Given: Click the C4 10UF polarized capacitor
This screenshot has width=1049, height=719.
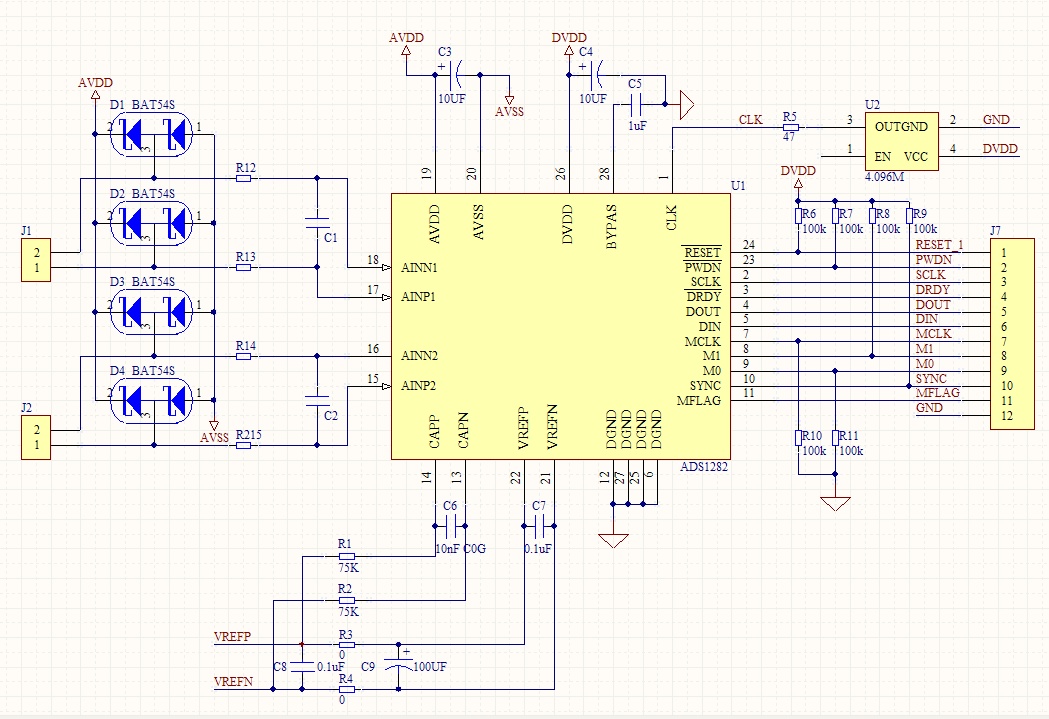Looking at the screenshot, I should 598,75.
